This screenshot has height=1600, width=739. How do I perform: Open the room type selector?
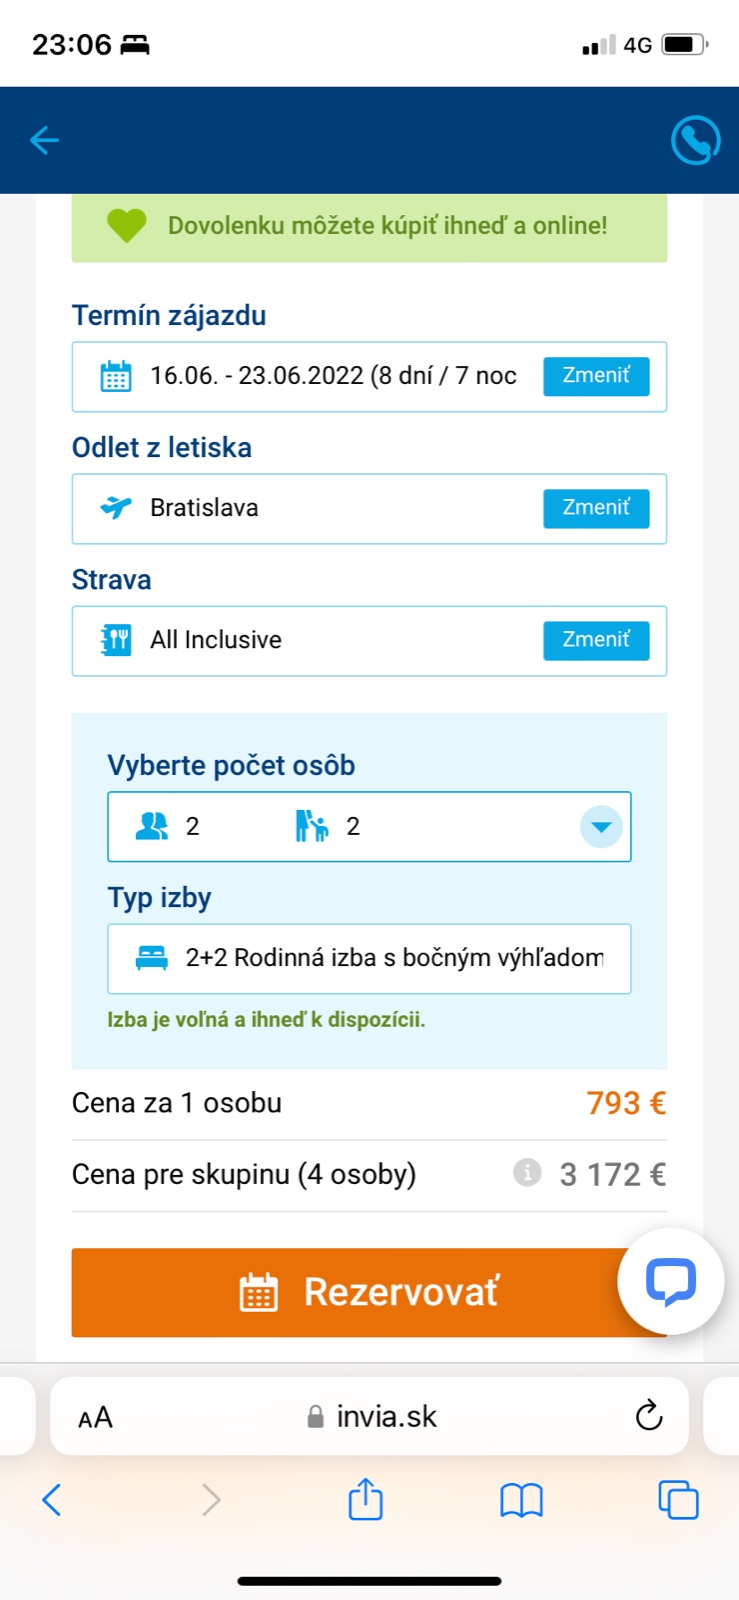click(369, 958)
